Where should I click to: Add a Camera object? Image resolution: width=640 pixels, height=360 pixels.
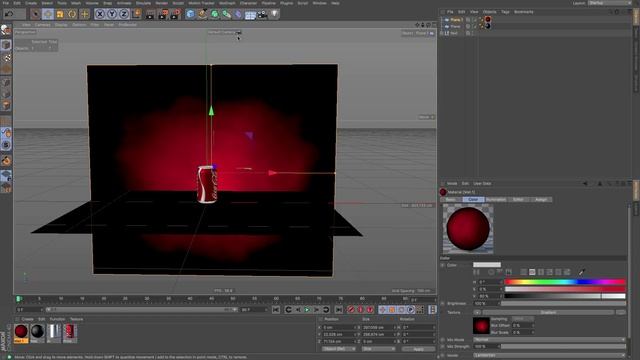(262, 15)
